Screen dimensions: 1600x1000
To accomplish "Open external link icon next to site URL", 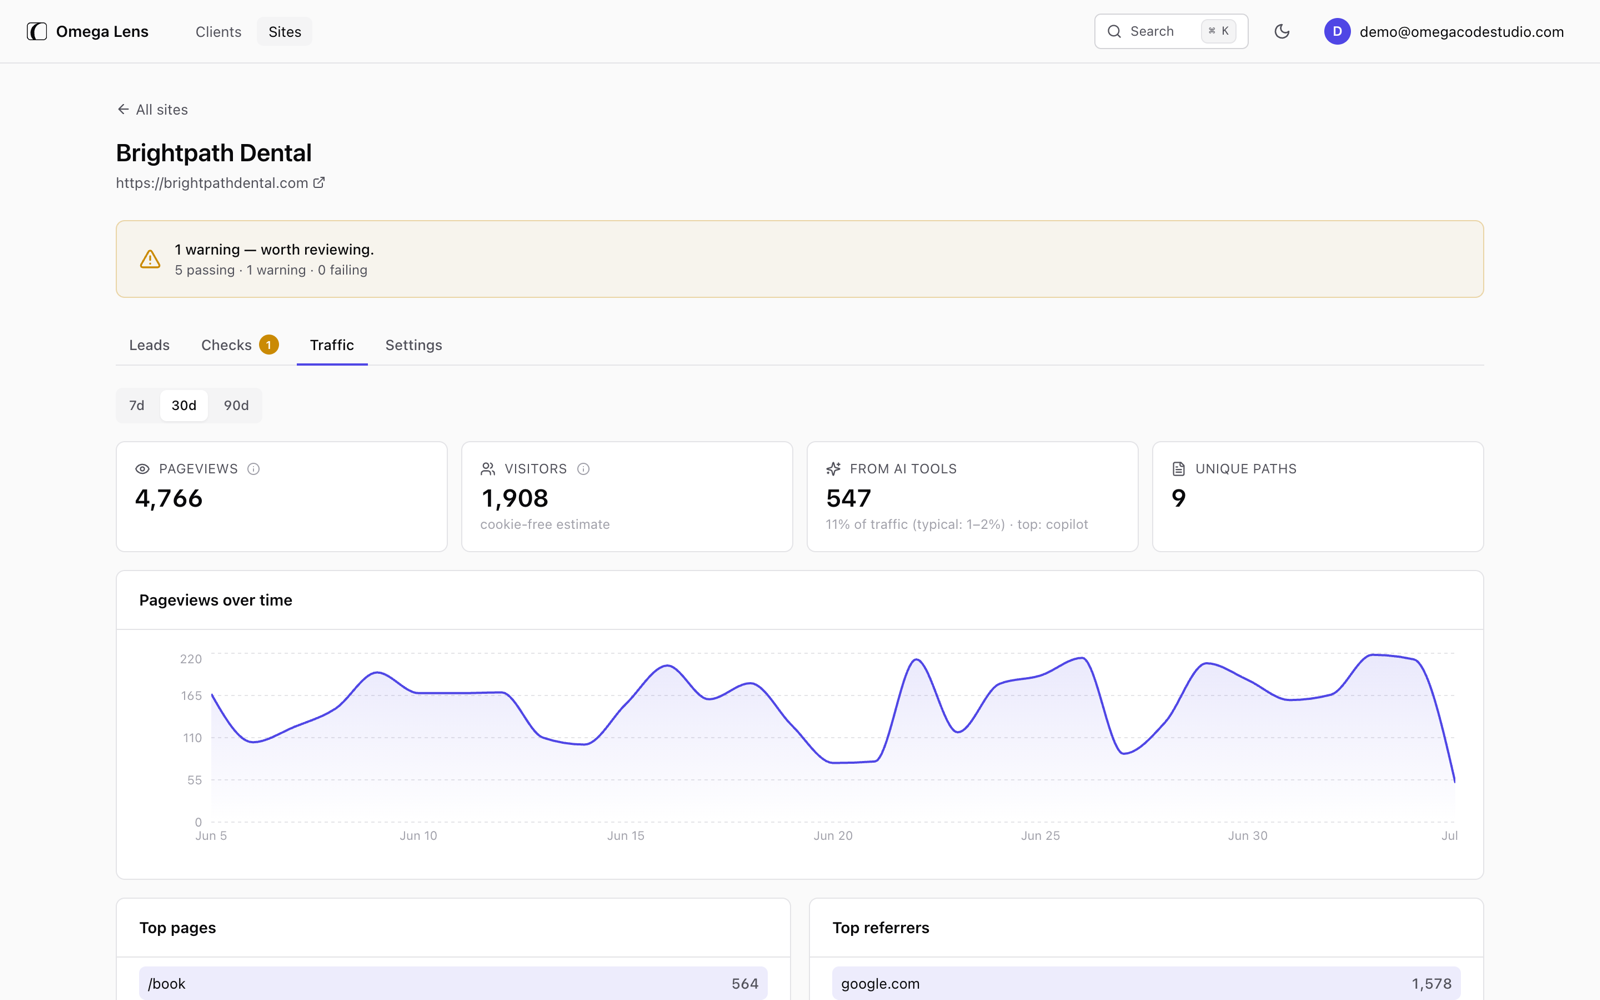I will [319, 182].
